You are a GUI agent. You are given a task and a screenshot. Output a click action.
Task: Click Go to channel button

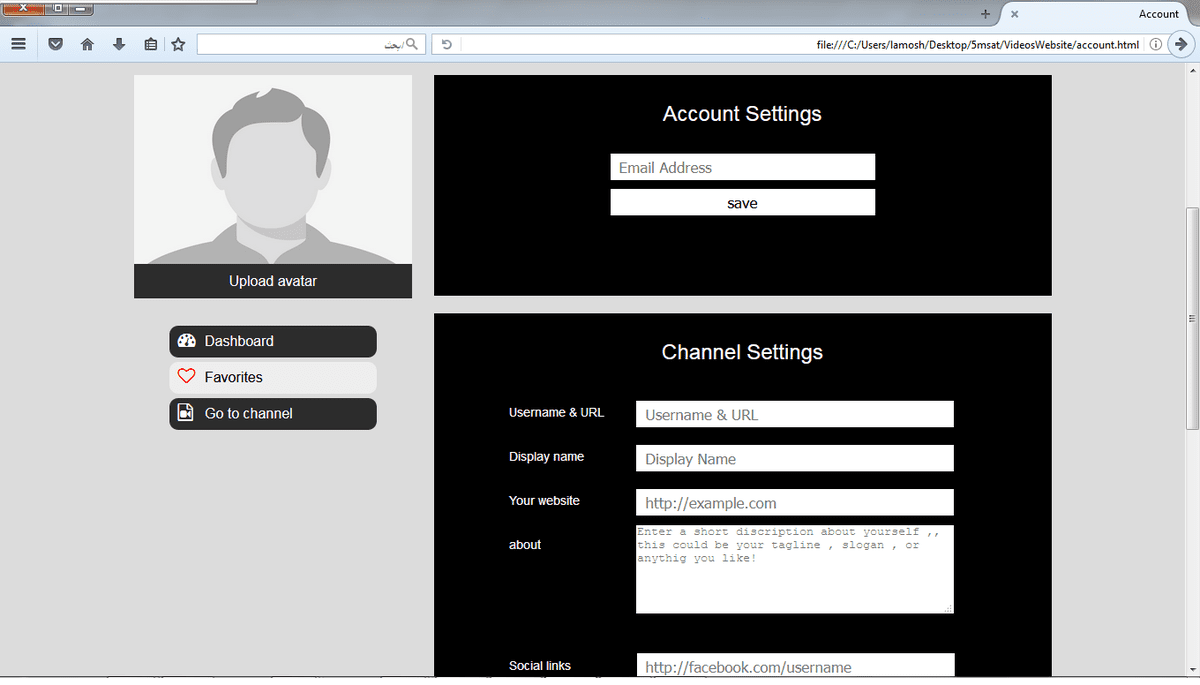point(273,413)
